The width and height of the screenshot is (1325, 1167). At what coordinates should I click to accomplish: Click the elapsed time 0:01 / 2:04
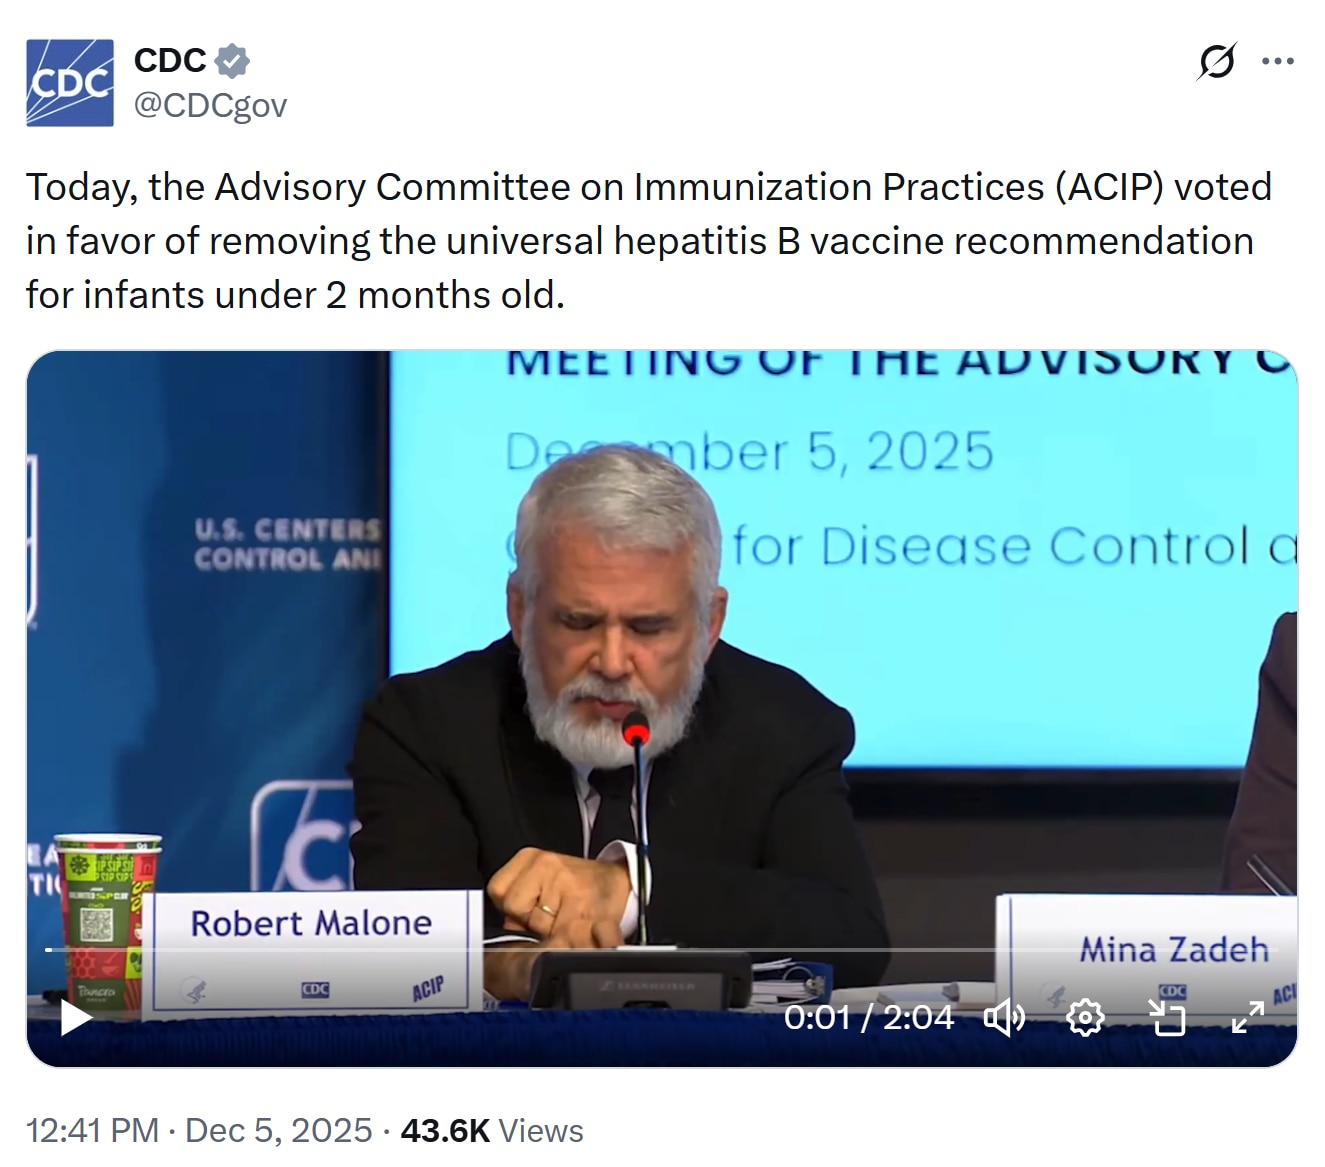(871, 1017)
